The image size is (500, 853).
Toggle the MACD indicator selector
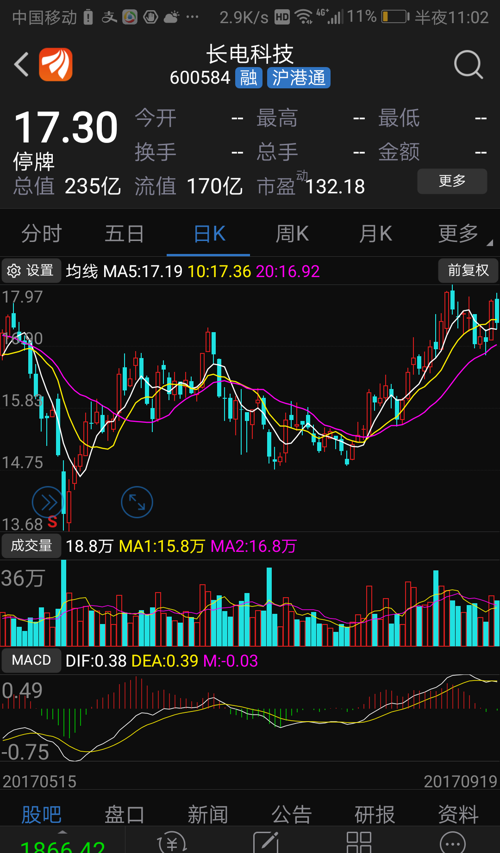pyautogui.click(x=31, y=660)
